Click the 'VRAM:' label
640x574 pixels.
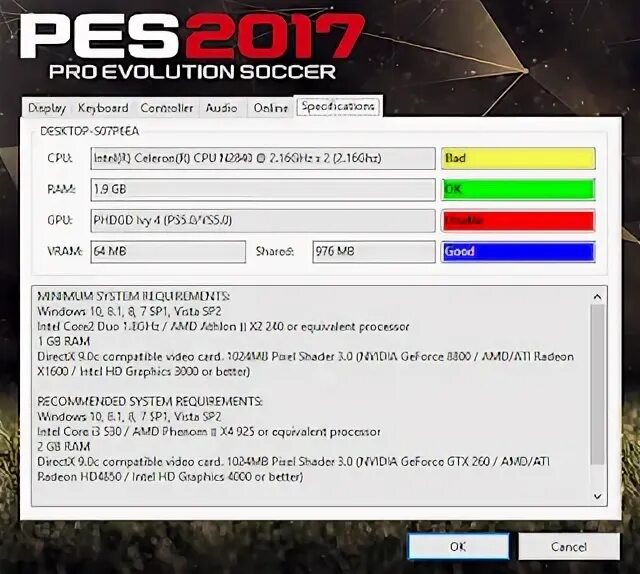(x=65, y=251)
